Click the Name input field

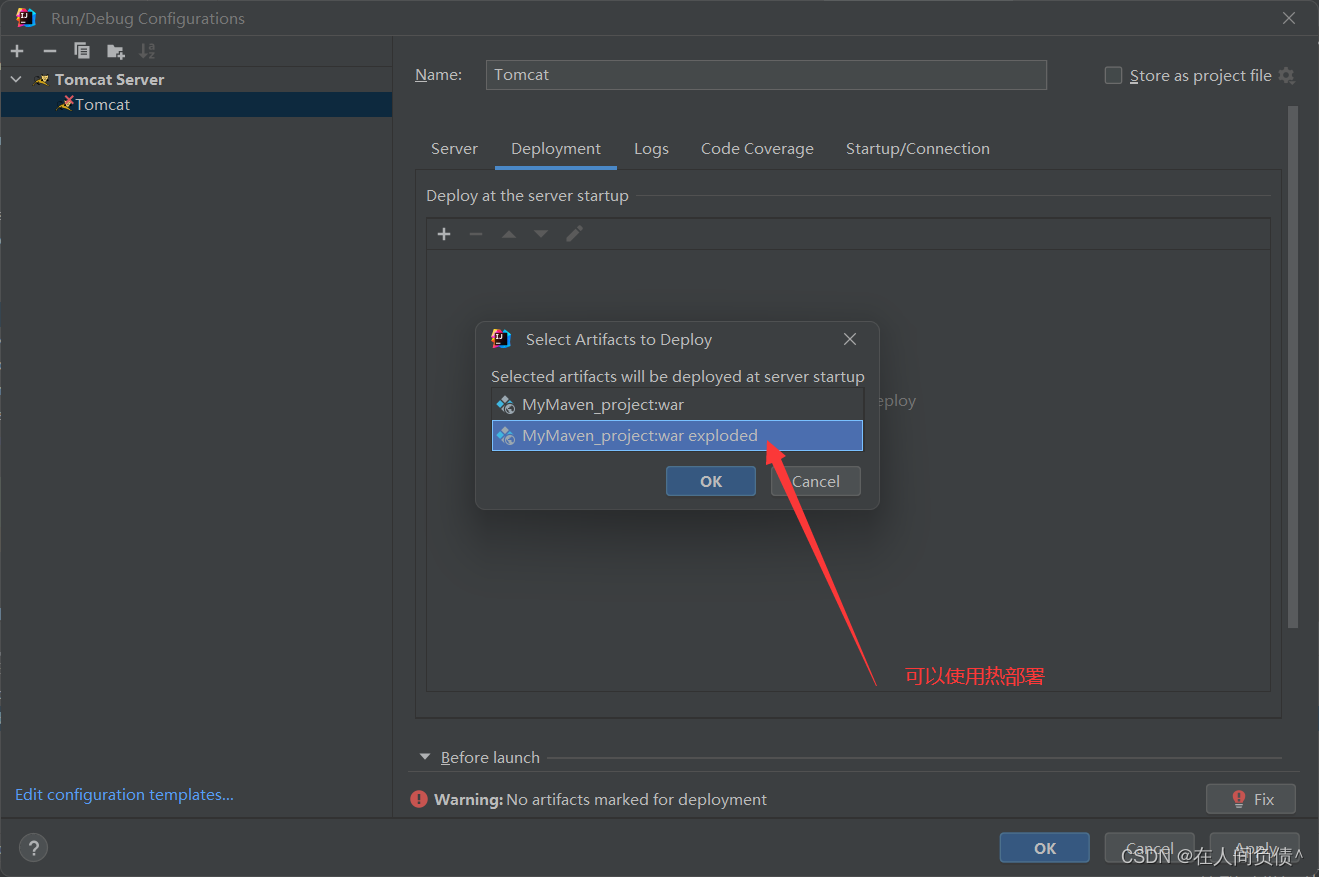[x=766, y=74]
